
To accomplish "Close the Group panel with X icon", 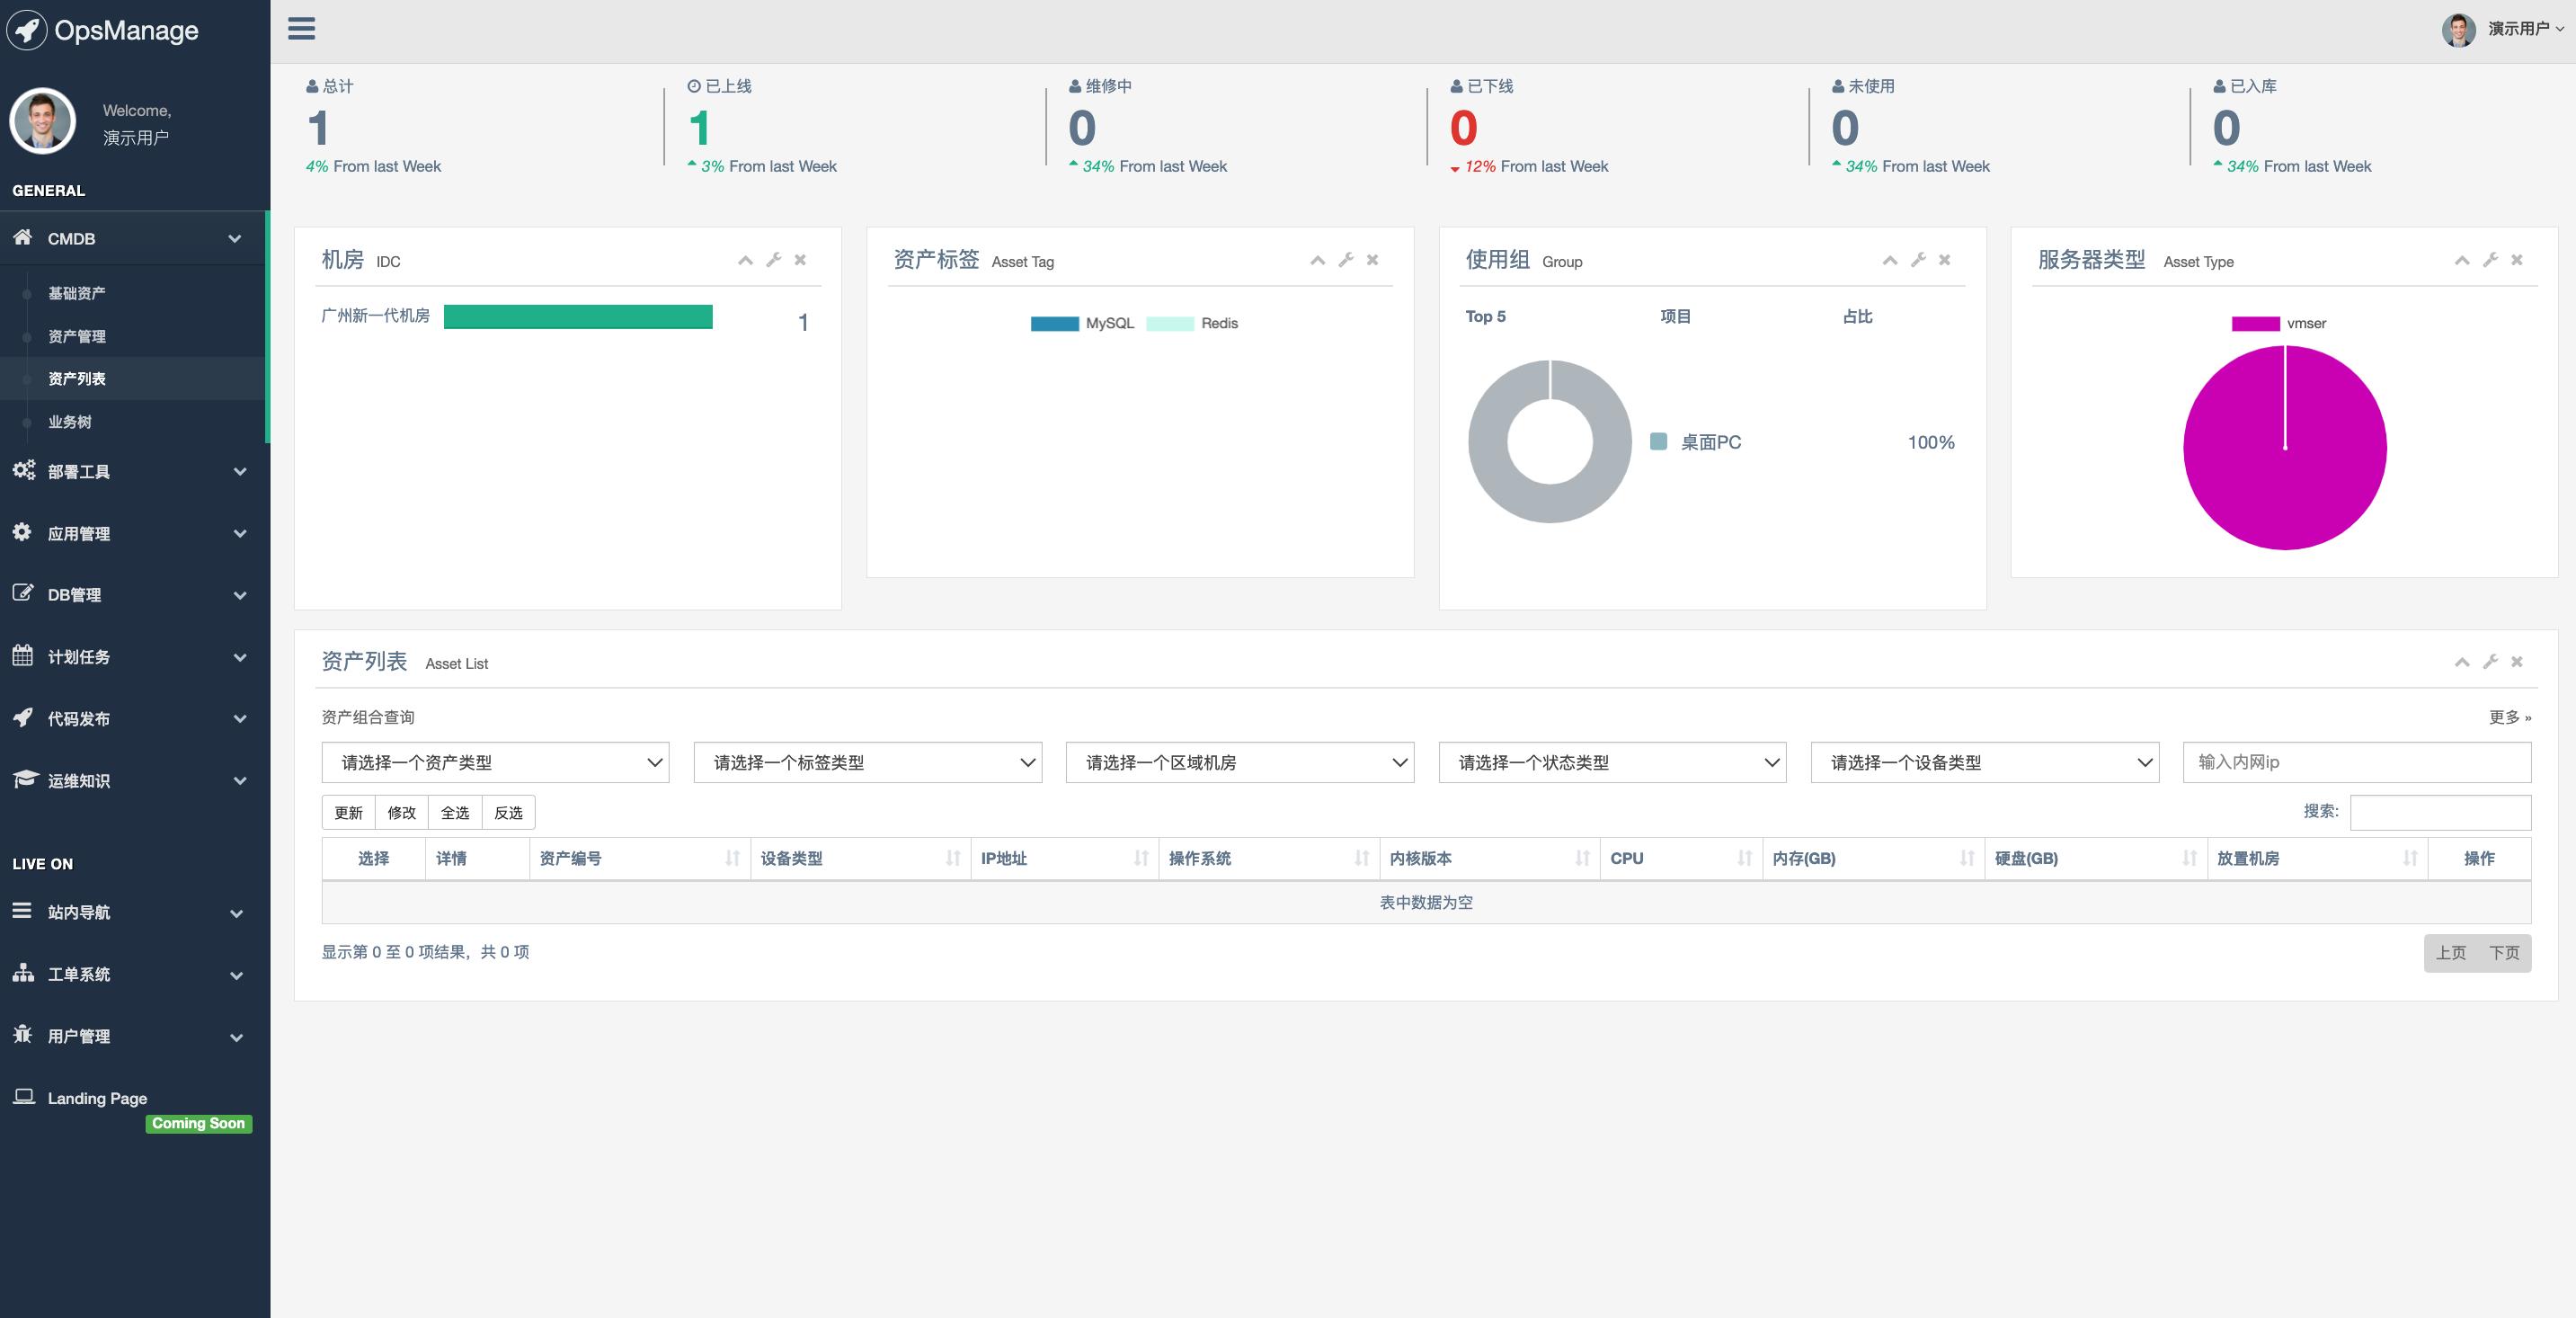I will 1944,260.
